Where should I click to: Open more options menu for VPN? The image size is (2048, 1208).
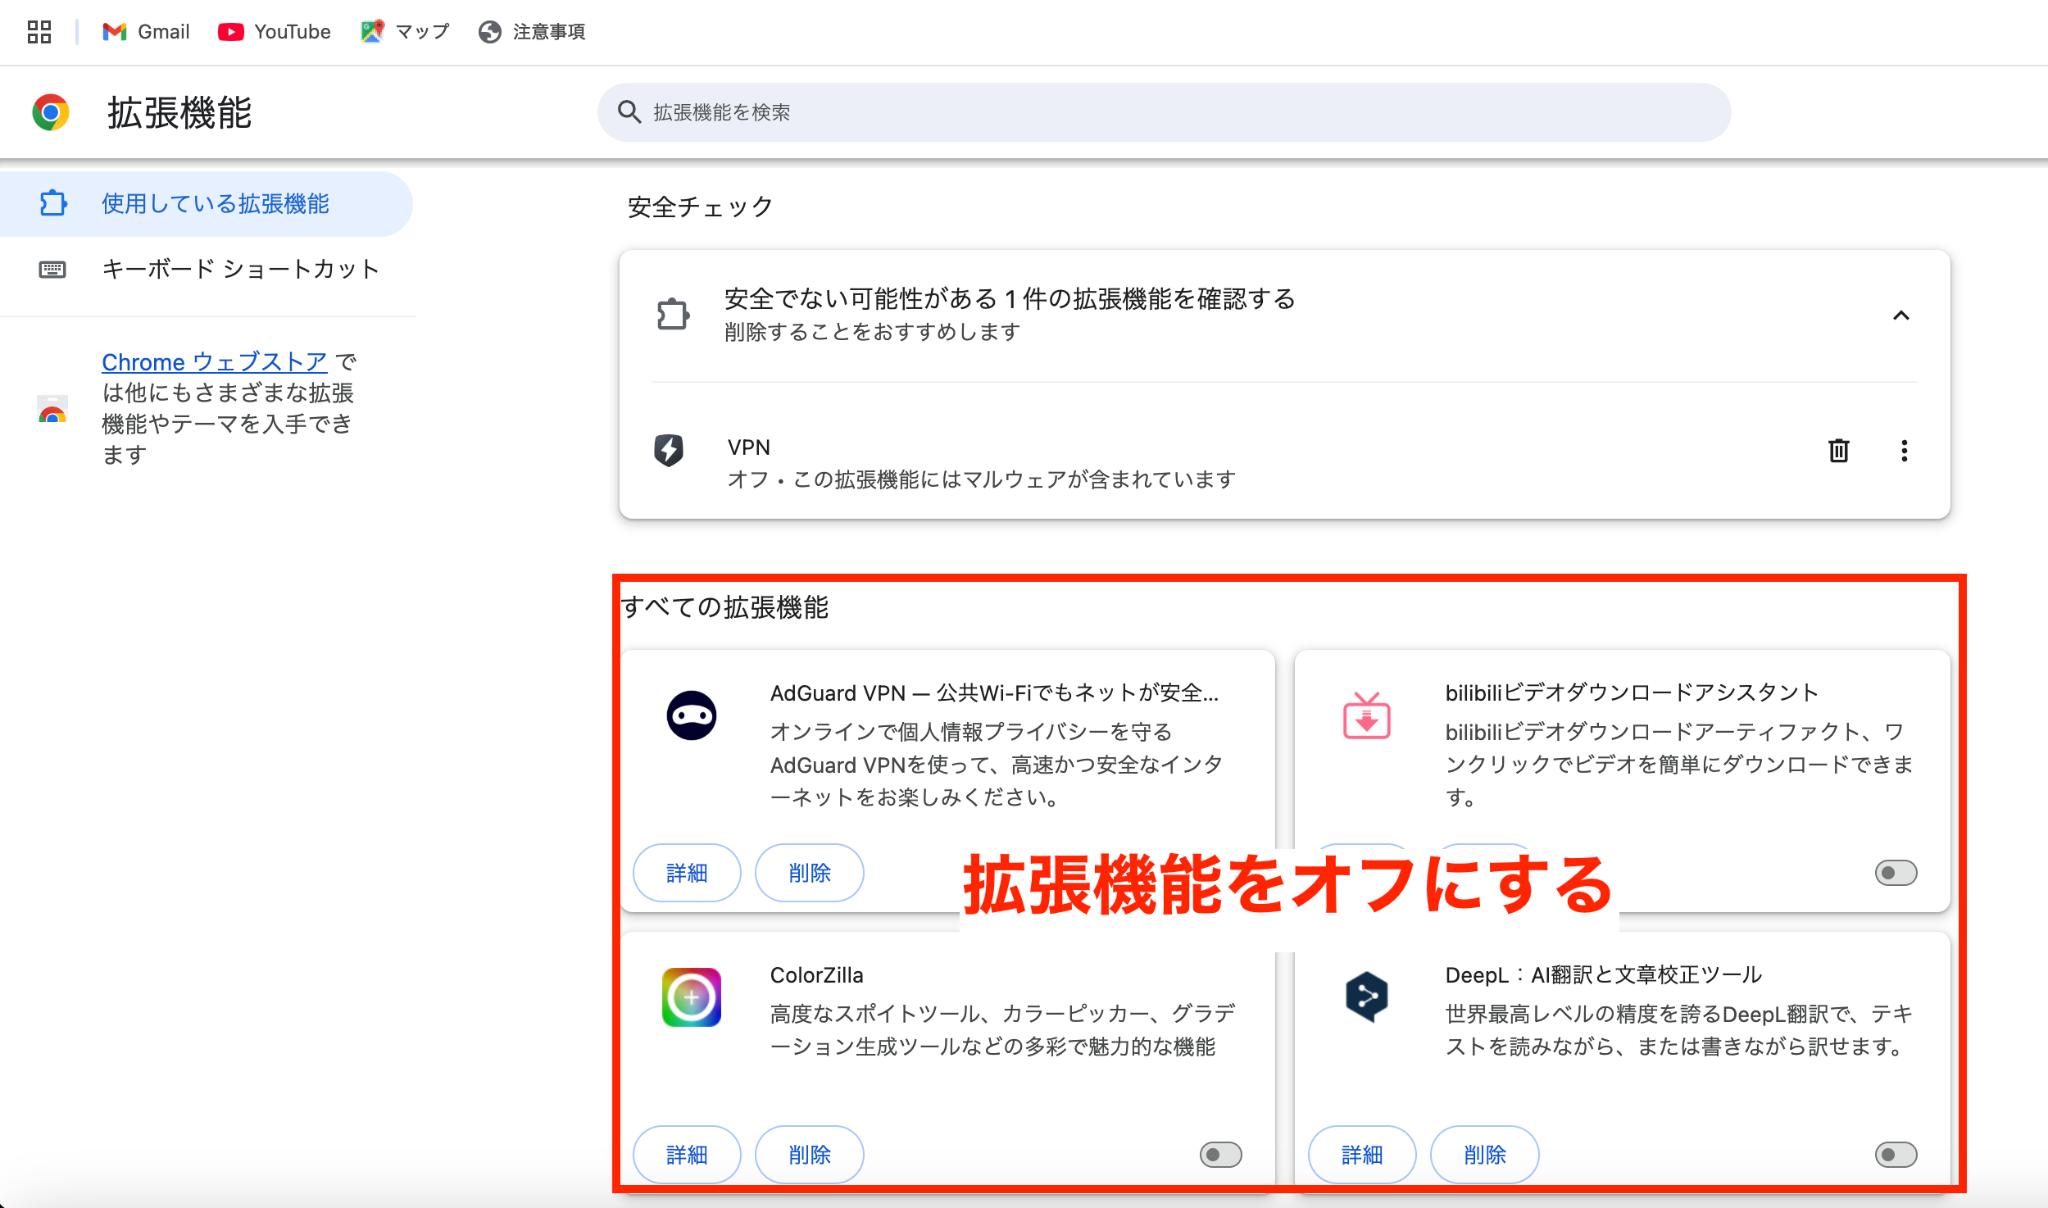click(x=1904, y=451)
